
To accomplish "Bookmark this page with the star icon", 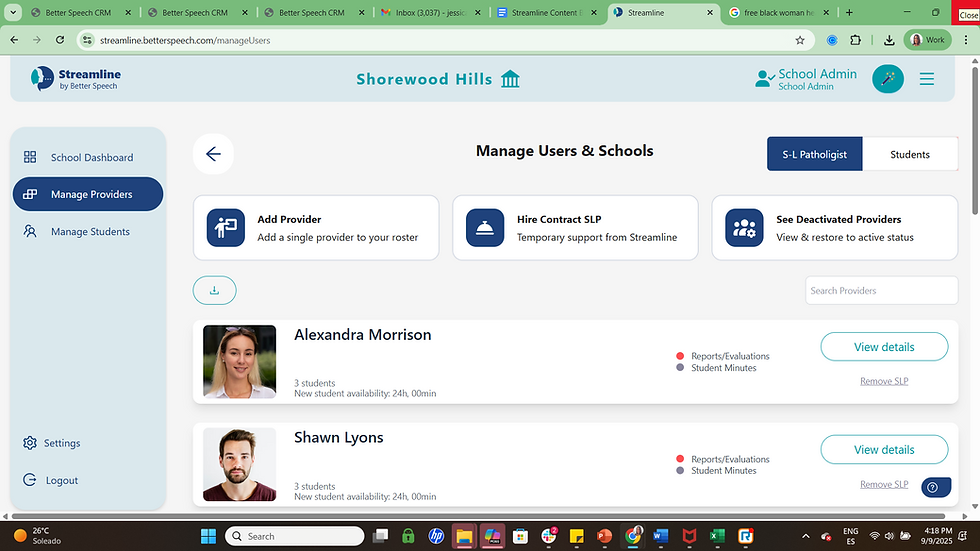I will pyautogui.click(x=800, y=40).
